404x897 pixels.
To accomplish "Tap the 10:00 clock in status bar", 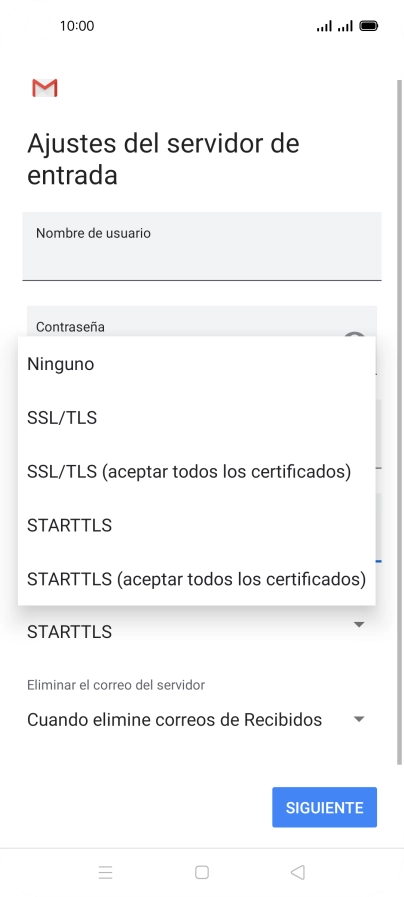I will pos(77,26).
